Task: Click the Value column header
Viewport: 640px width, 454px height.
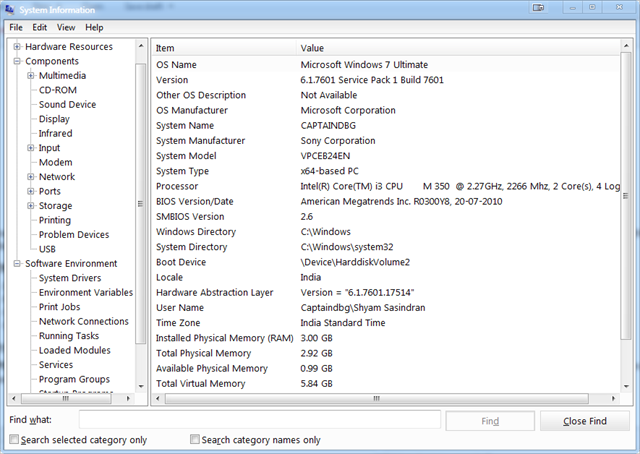Action: tap(458, 48)
